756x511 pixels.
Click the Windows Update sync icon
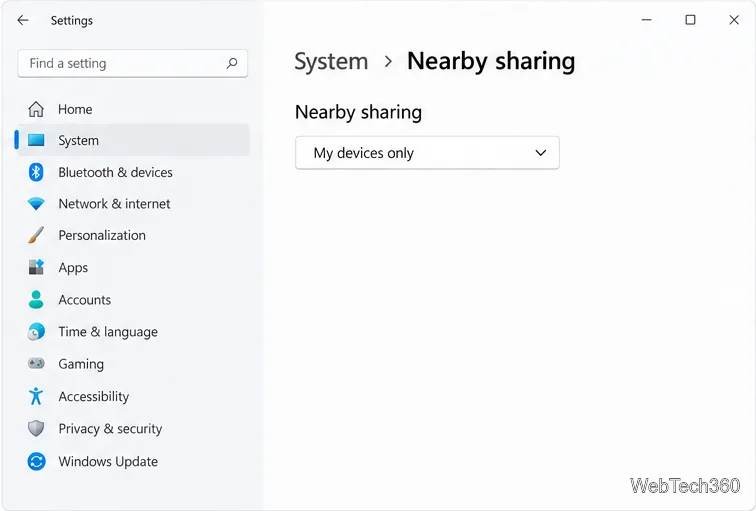coord(36,461)
